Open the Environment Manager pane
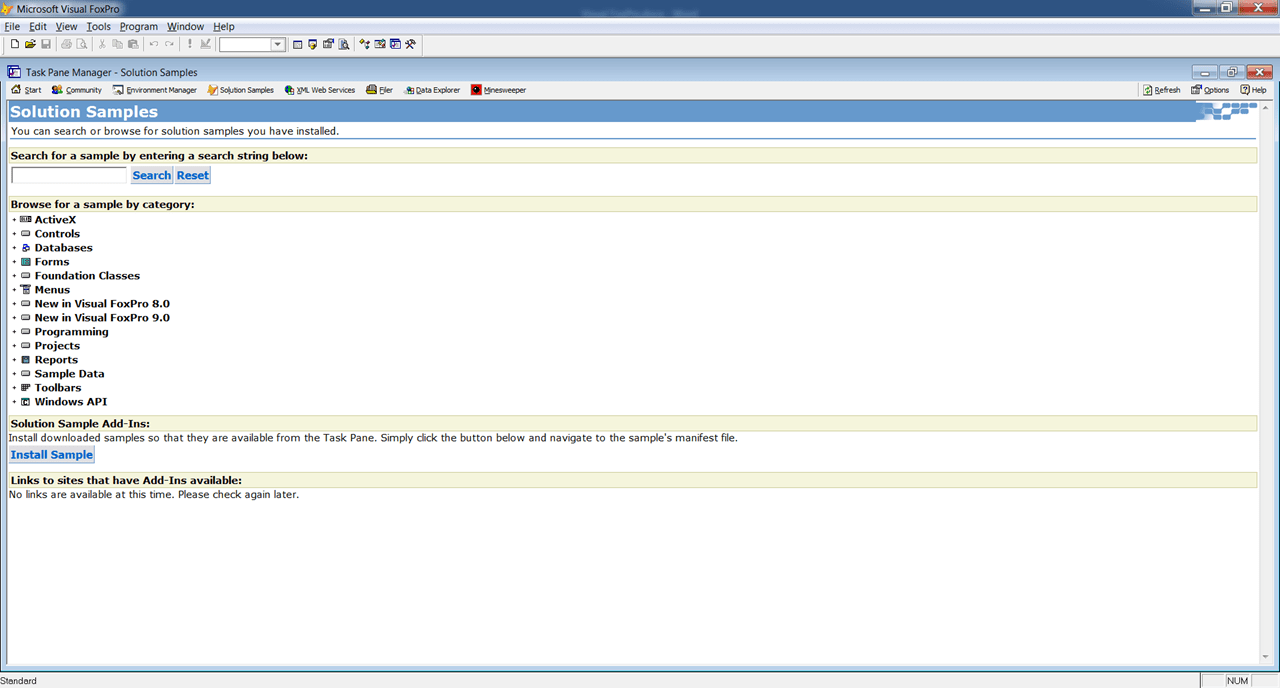This screenshot has height=688, width=1280. pos(155,90)
